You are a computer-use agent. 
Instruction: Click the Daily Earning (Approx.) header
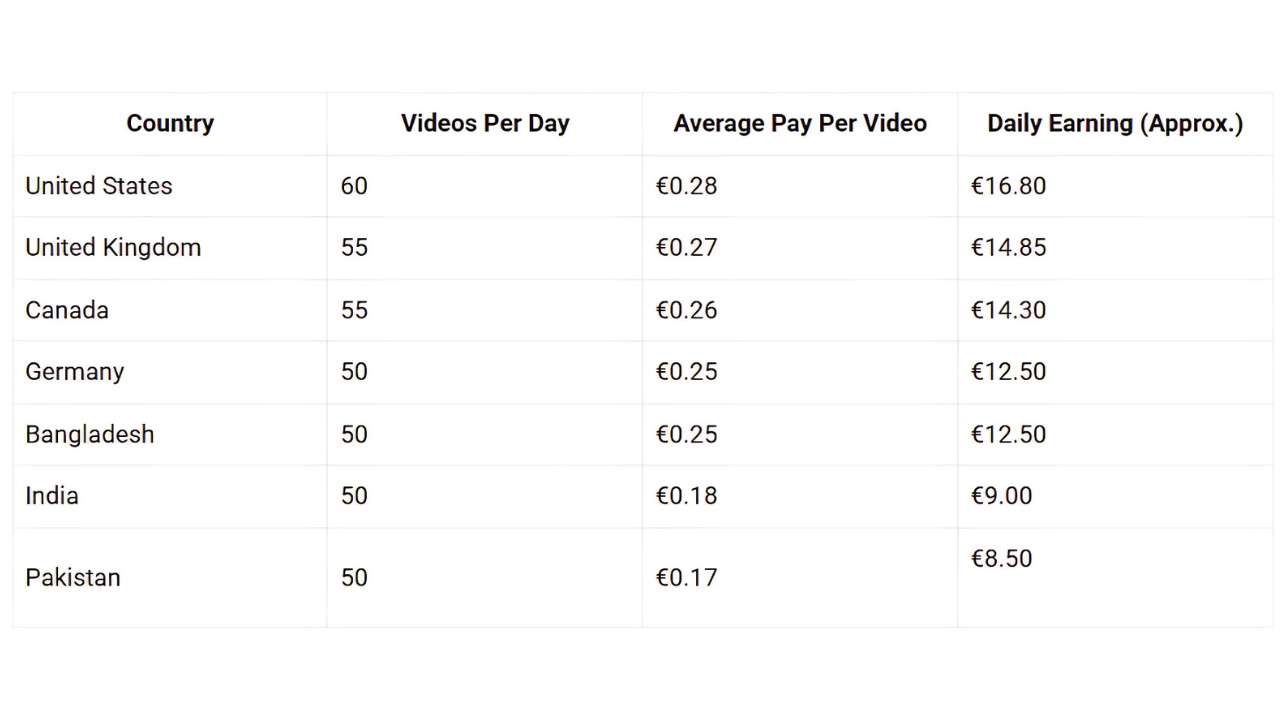1115,123
